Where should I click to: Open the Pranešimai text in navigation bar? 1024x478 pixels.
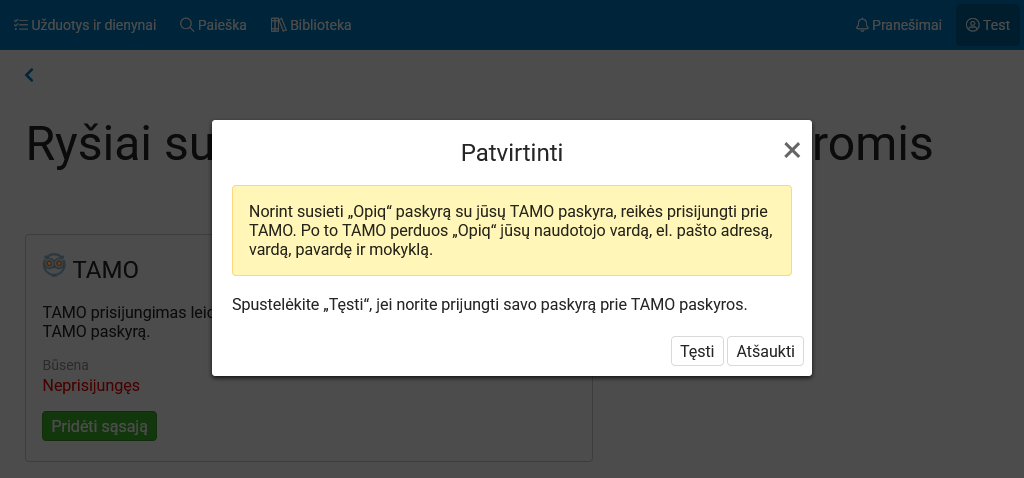(907, 25)
